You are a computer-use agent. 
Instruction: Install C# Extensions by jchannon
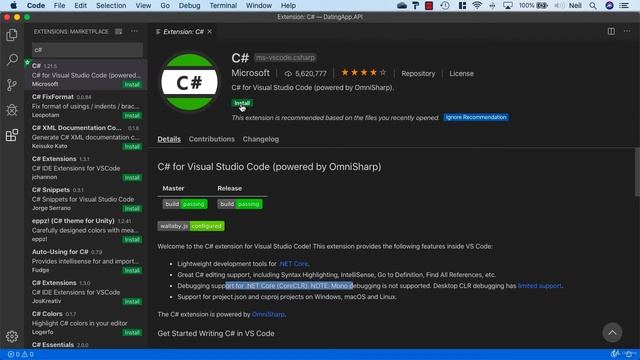click(x=132, y=178)
